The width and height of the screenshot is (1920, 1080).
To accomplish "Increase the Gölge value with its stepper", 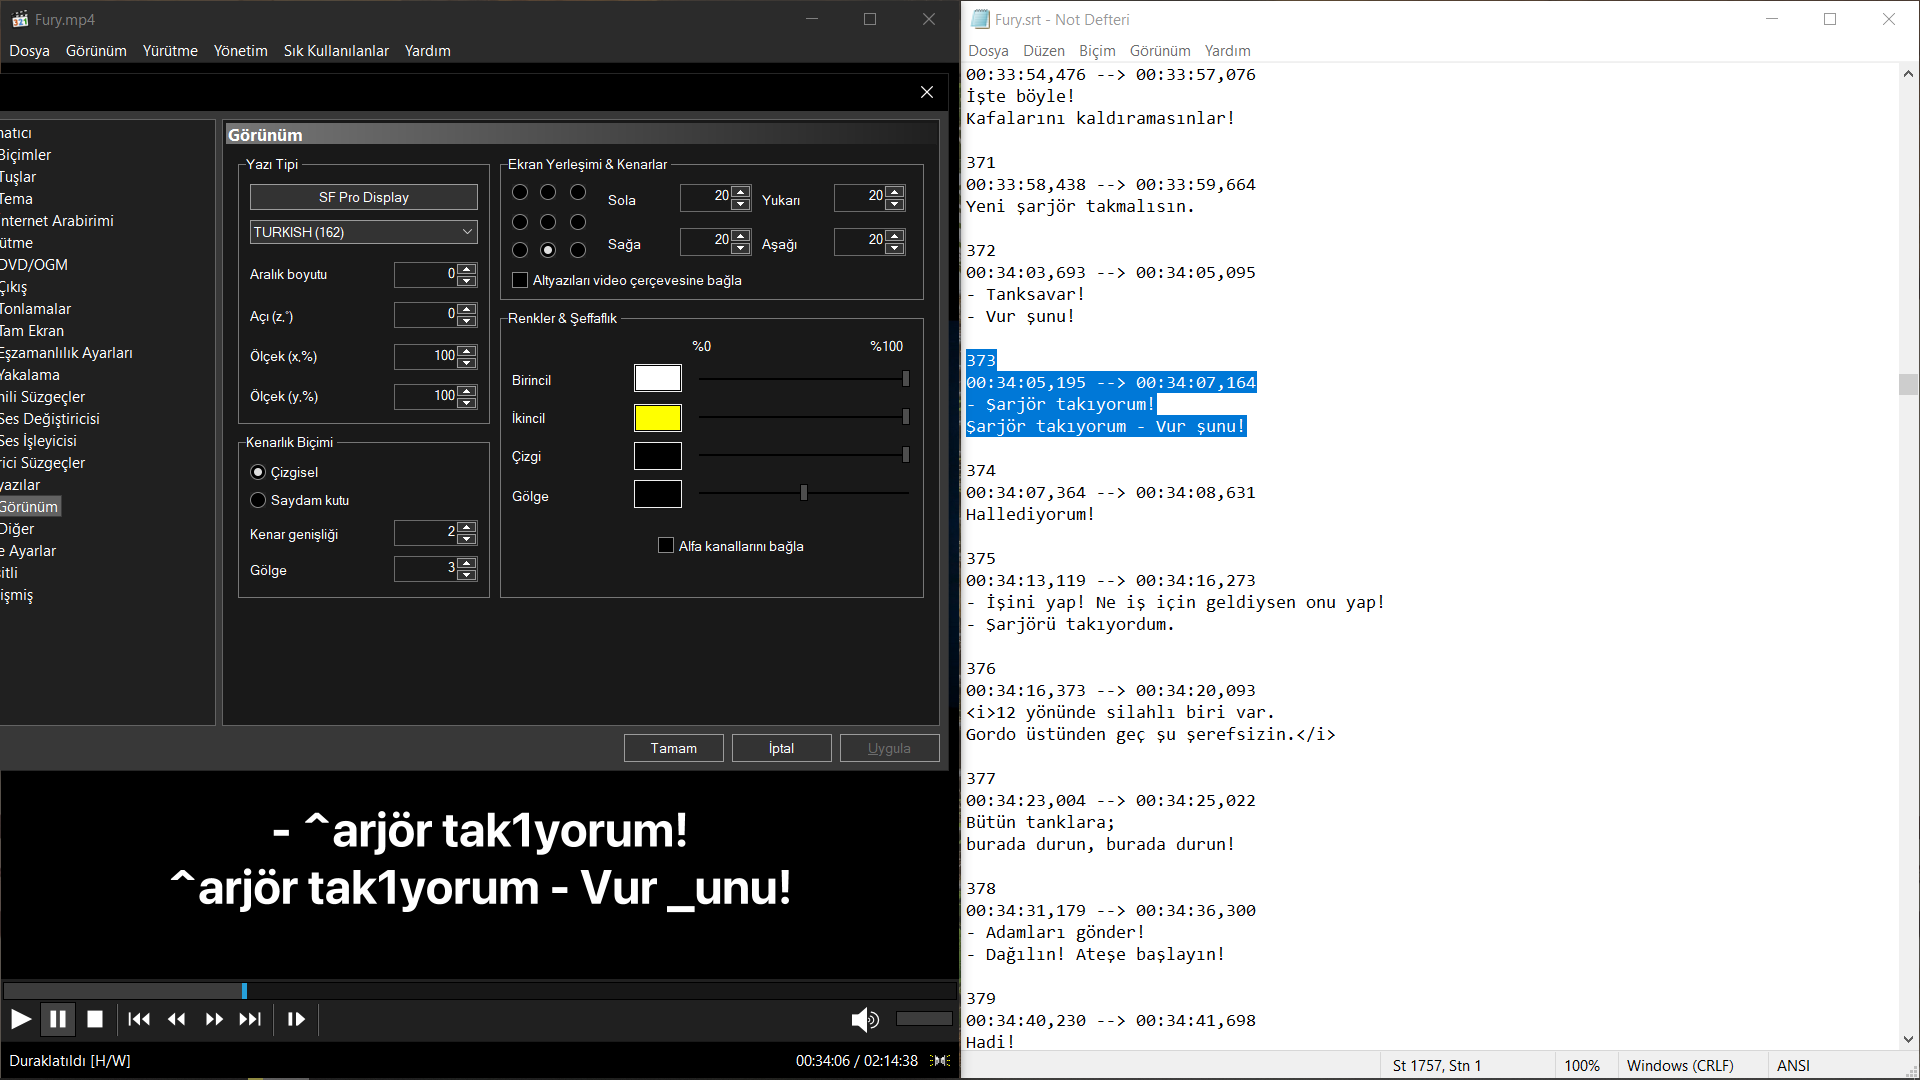I will click(x=466, y=564).
